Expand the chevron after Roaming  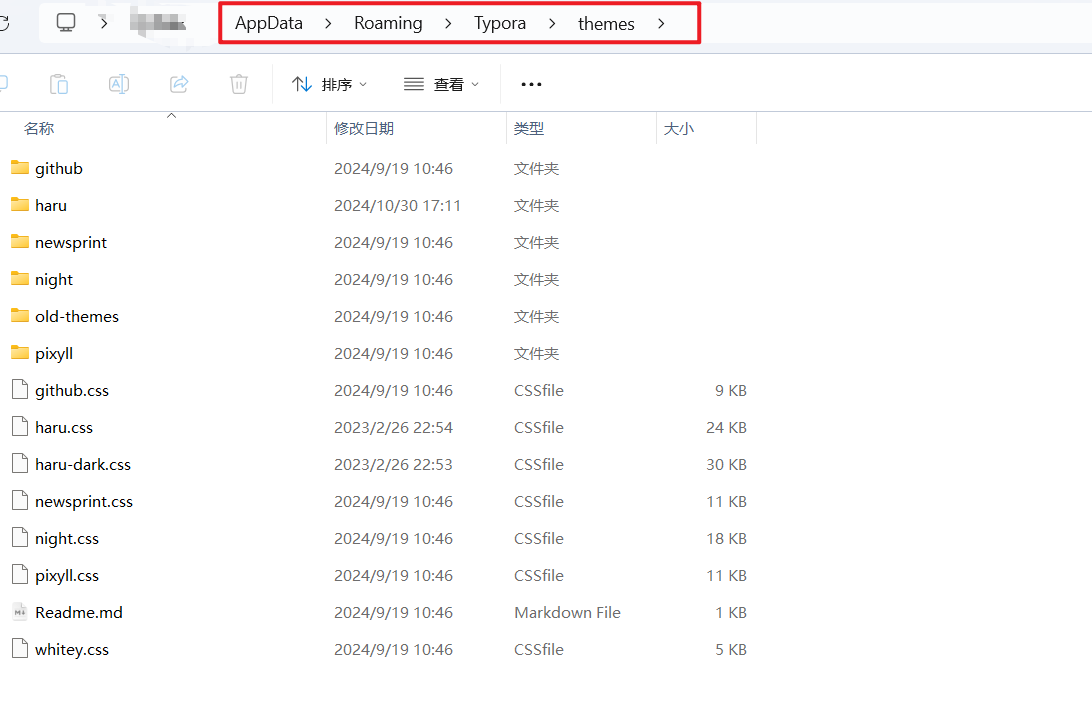(x=448, y=24)
